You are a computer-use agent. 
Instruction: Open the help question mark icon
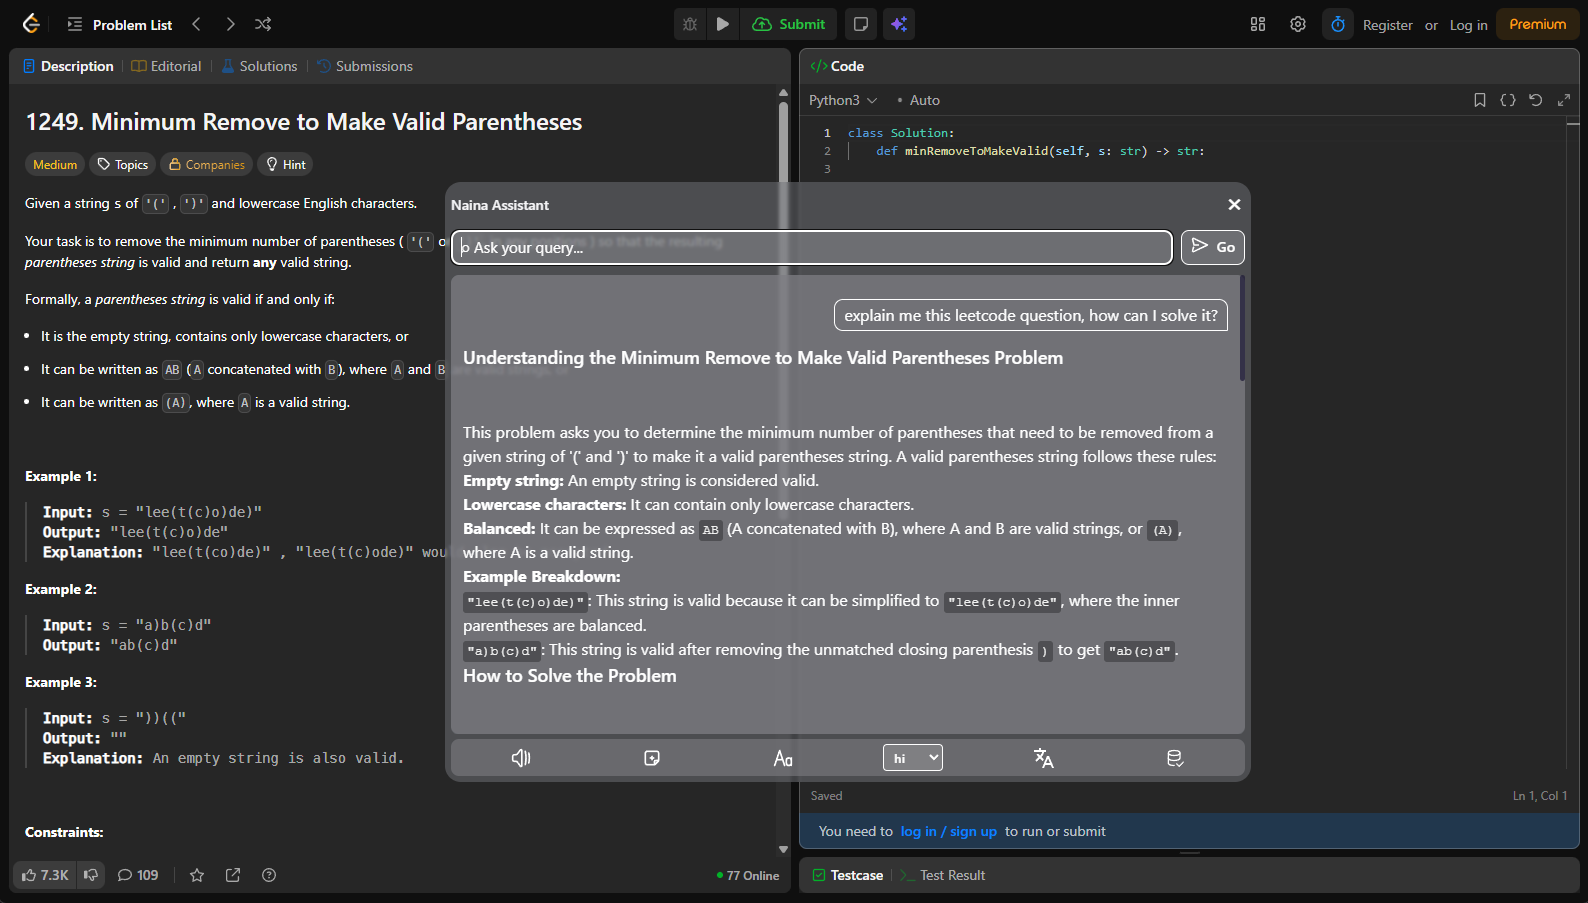(x=269, y=875)
